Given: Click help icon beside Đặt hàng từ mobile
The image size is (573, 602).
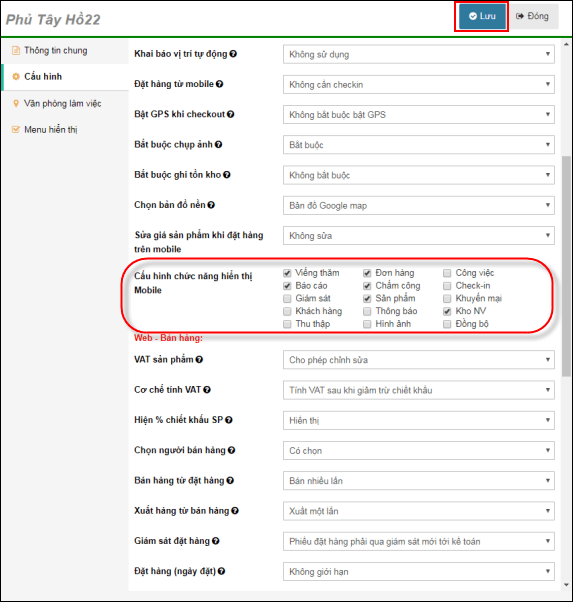Looking at the screenshot, I should coord(219,84).
